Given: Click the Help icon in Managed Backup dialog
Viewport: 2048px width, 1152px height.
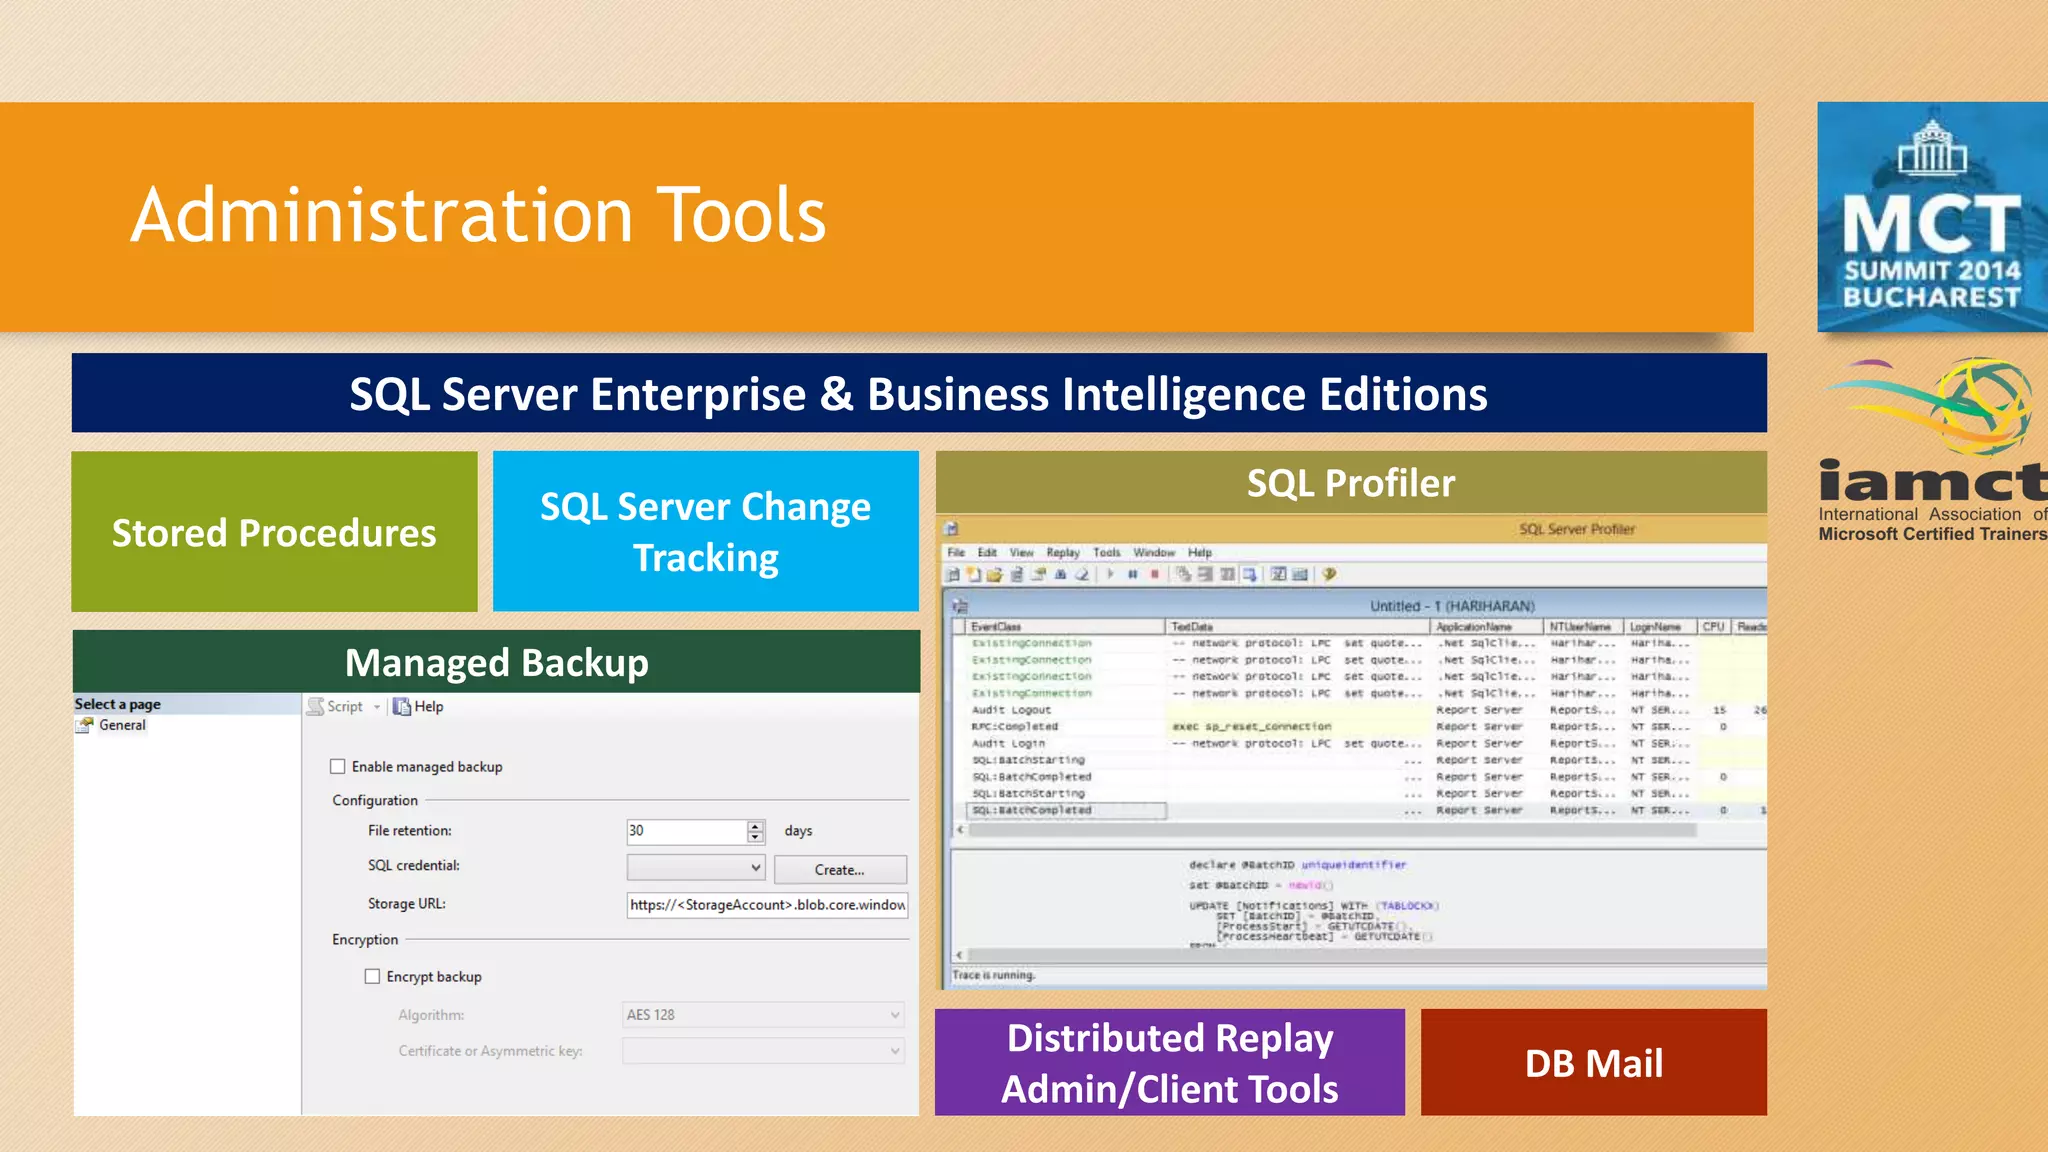Looking at the screenshot, I should pos(402,706).
